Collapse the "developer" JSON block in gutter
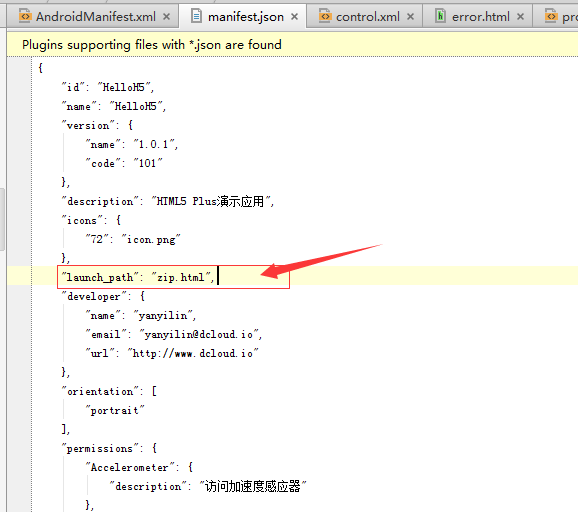Screen dimensions: 578x512 64,334
